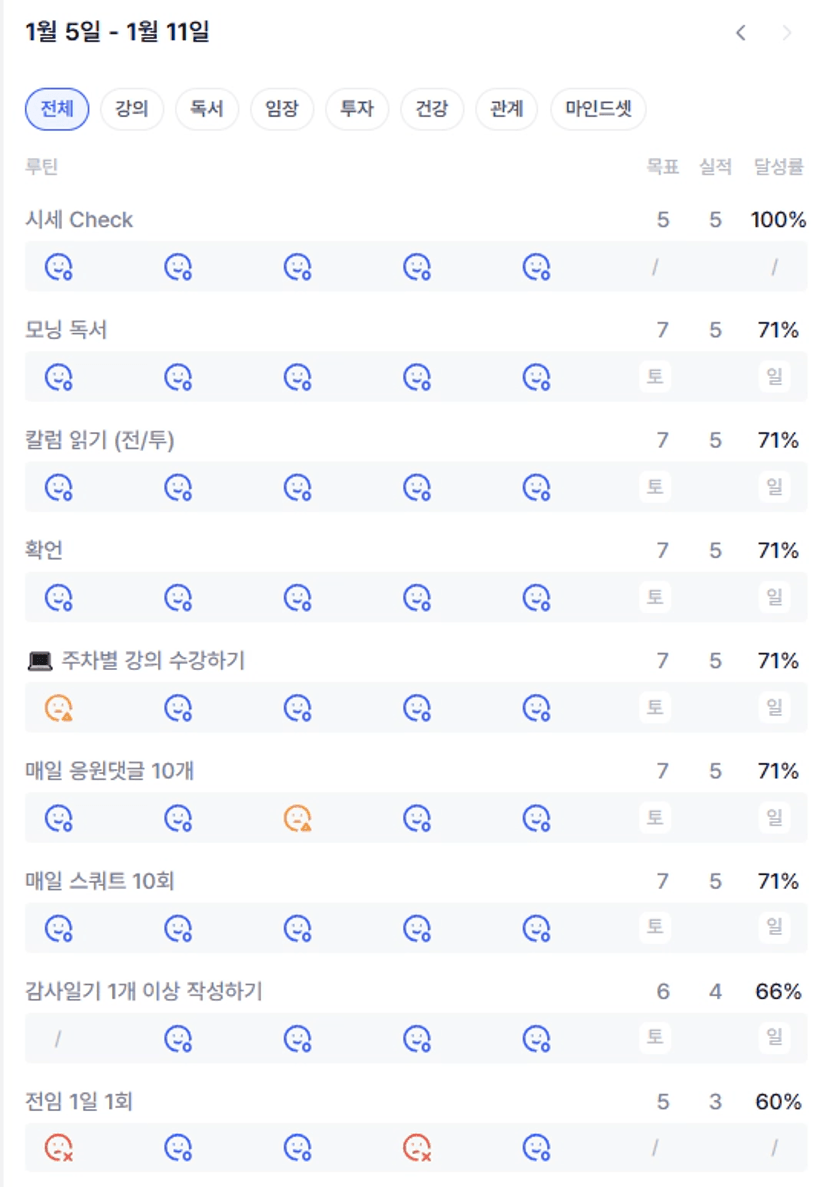The image size is (827, 1187).
Task: Open the 마인드셋 category filter
Action: pyautogui.click(x=598, y=109)
